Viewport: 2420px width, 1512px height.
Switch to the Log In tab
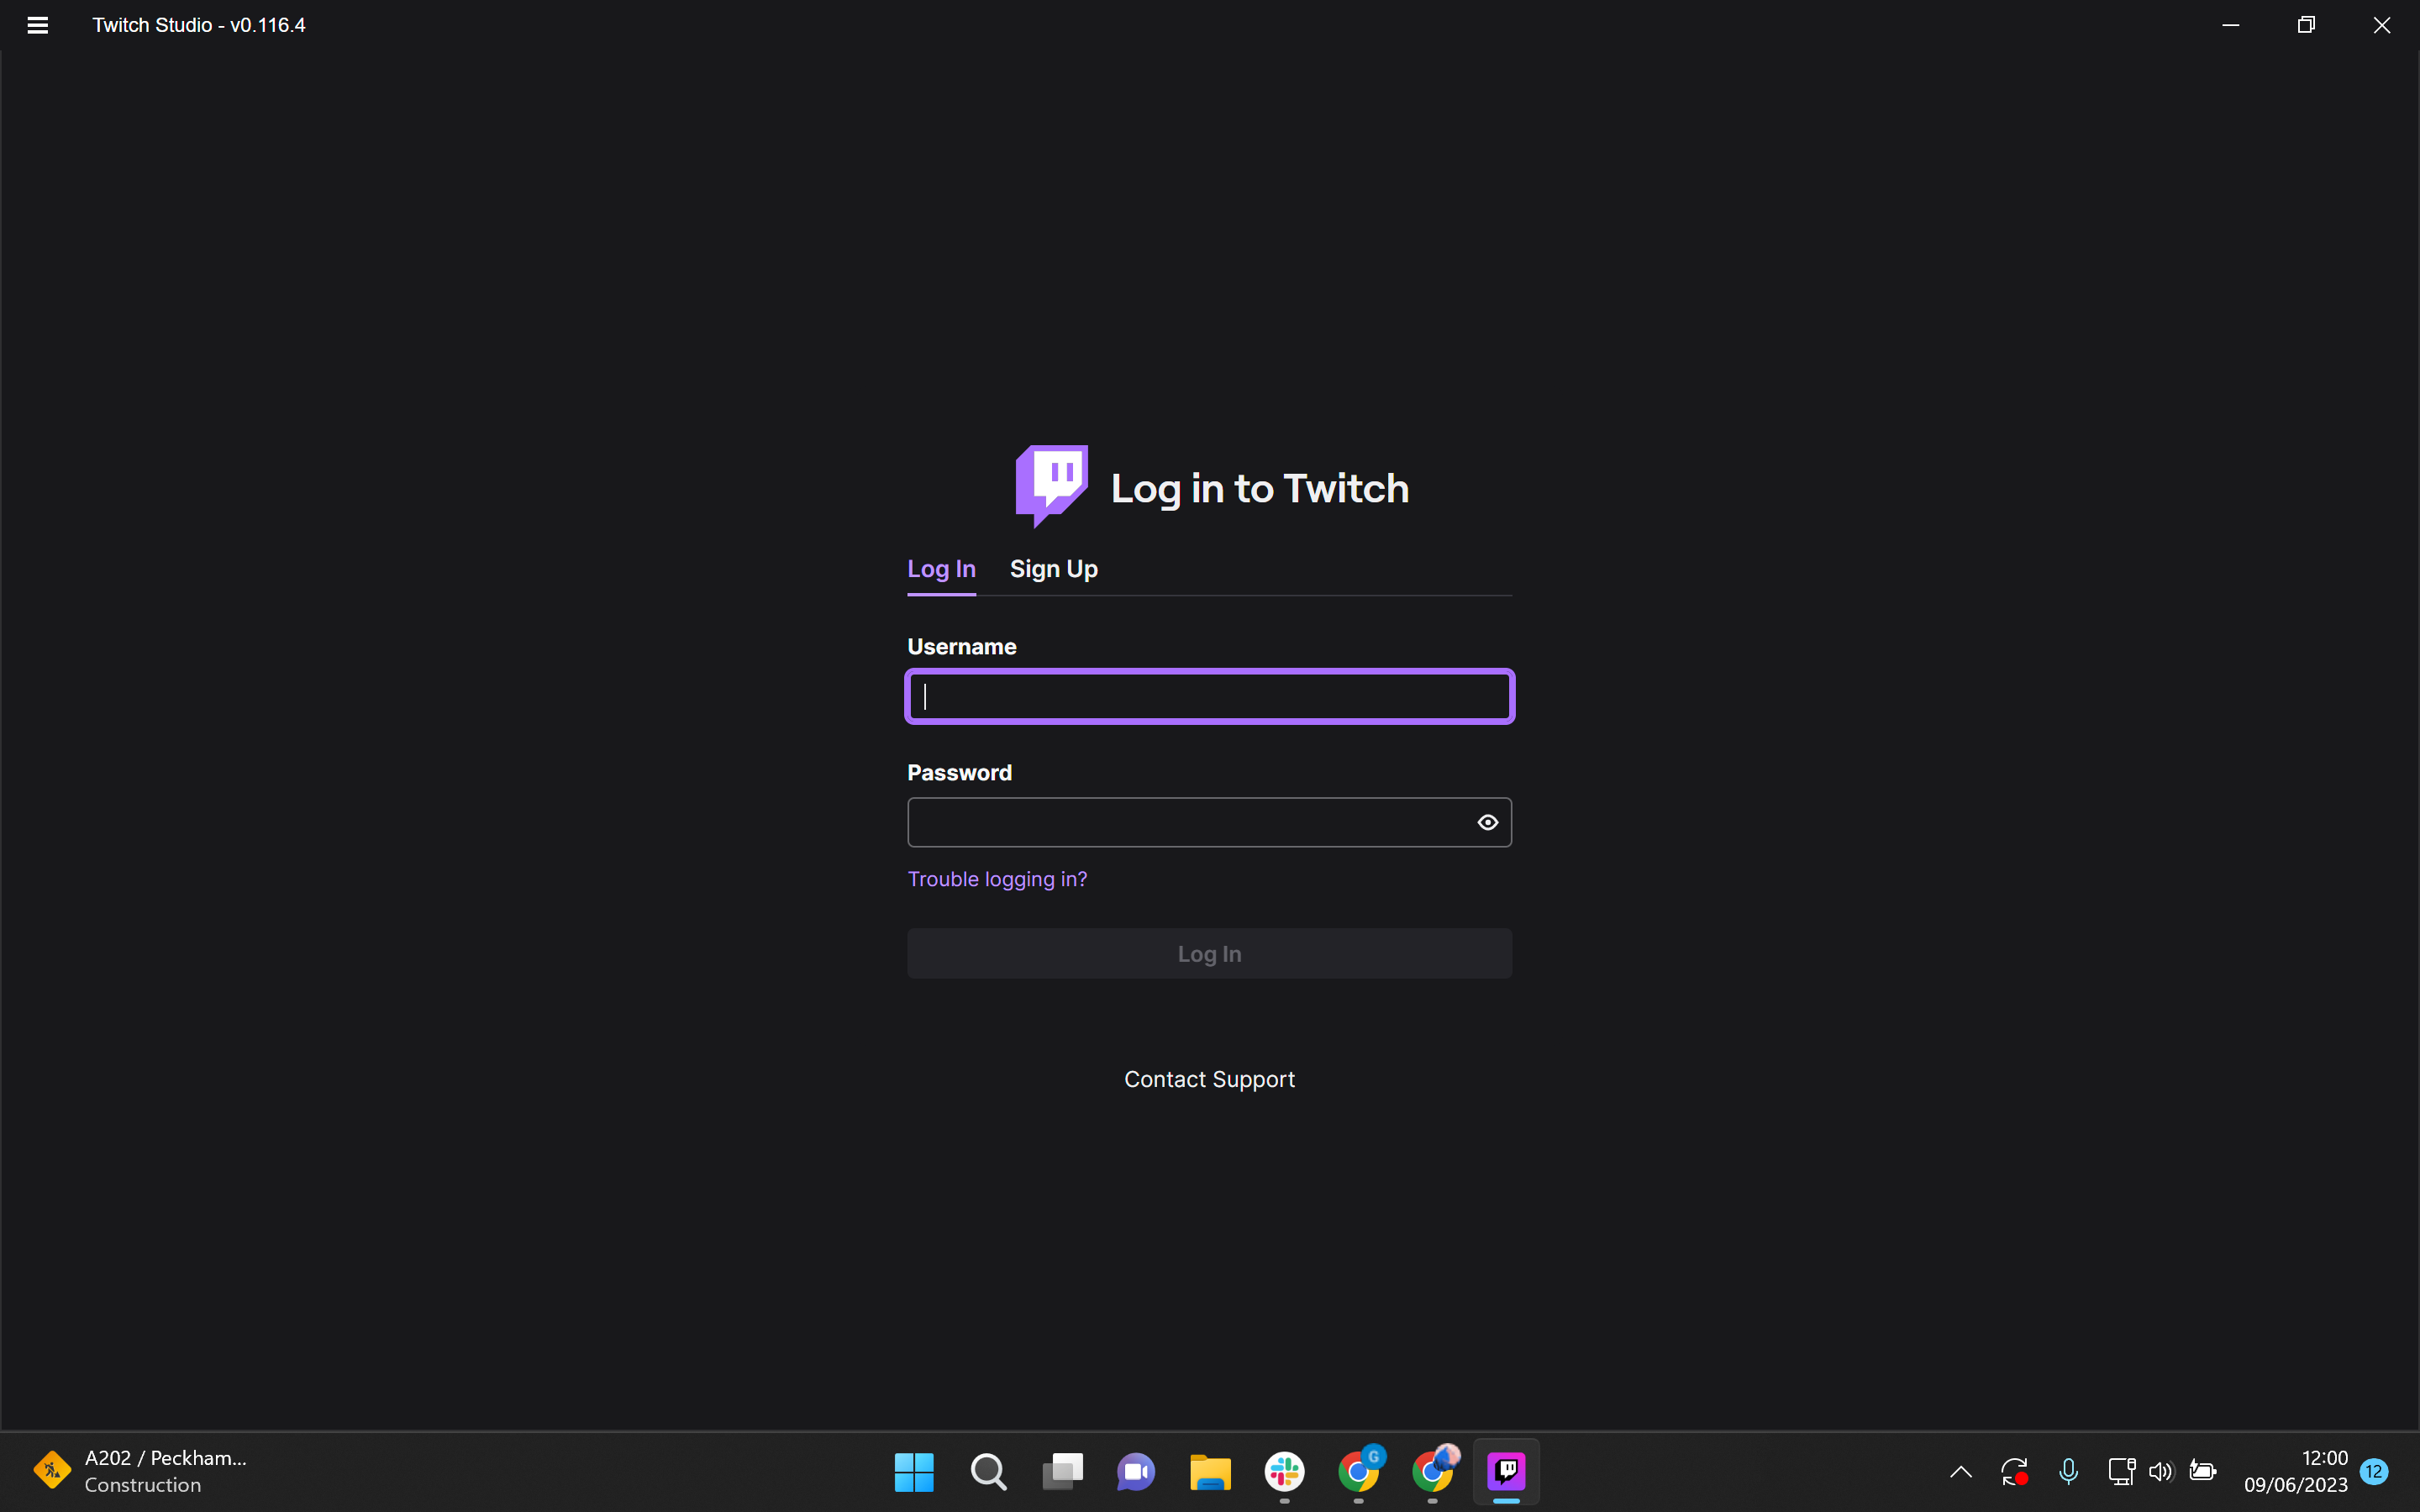click(x=941, y=569)
